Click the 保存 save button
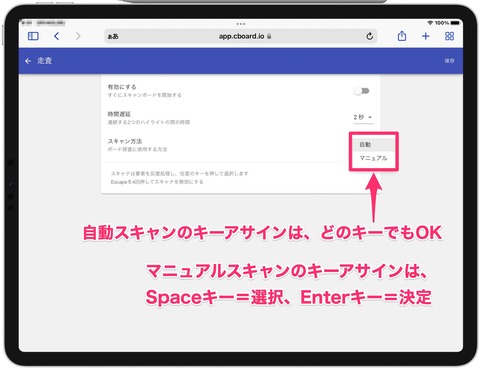The height and width of the screenshot is (369, 480). click(x=449, y=61)
